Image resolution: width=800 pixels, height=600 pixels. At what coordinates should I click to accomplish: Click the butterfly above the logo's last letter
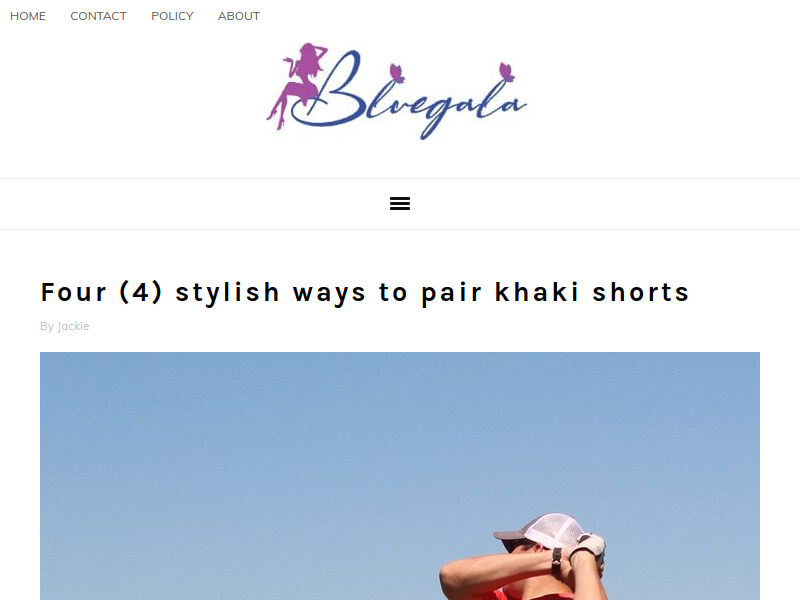506,71
